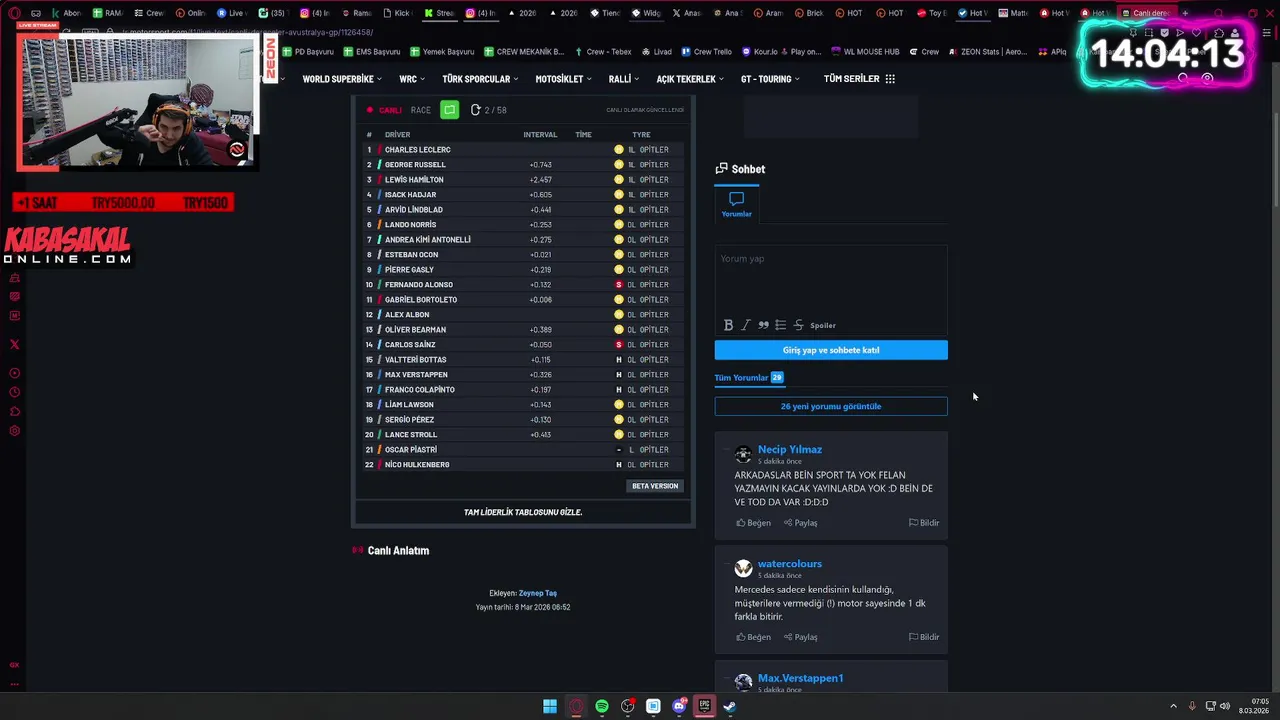This screenshot has width=1280, height=720.
Task: Open the TÜM SERİLER menu
Action: [859, 79]
